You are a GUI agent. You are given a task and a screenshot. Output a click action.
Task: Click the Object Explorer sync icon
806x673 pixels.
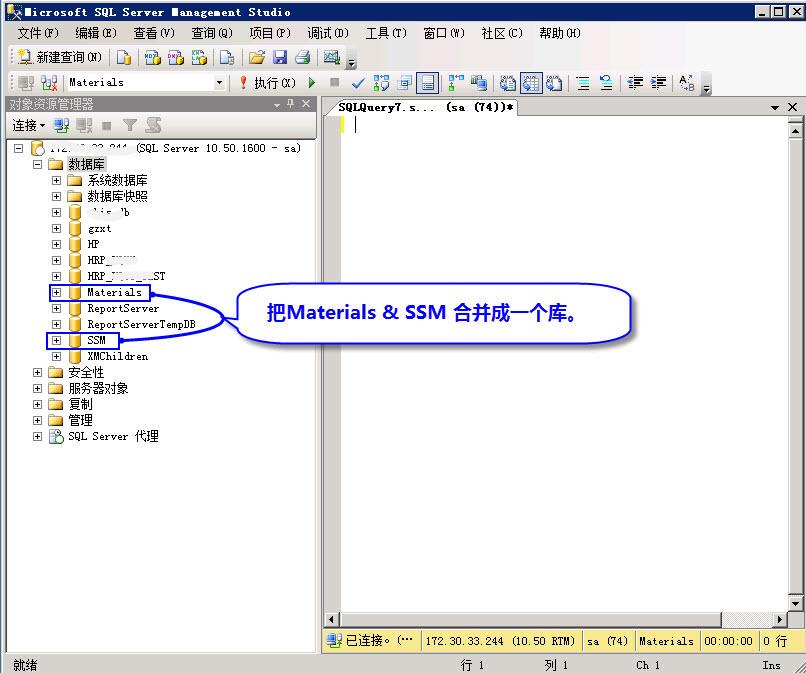click(153, 125)
